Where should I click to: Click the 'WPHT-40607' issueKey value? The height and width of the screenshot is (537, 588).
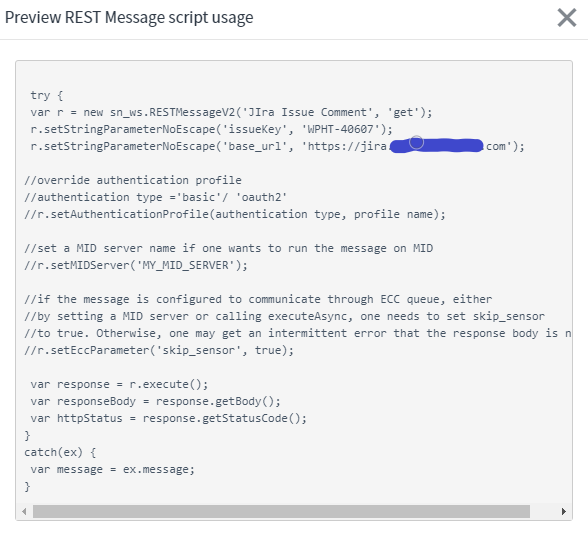340,129
